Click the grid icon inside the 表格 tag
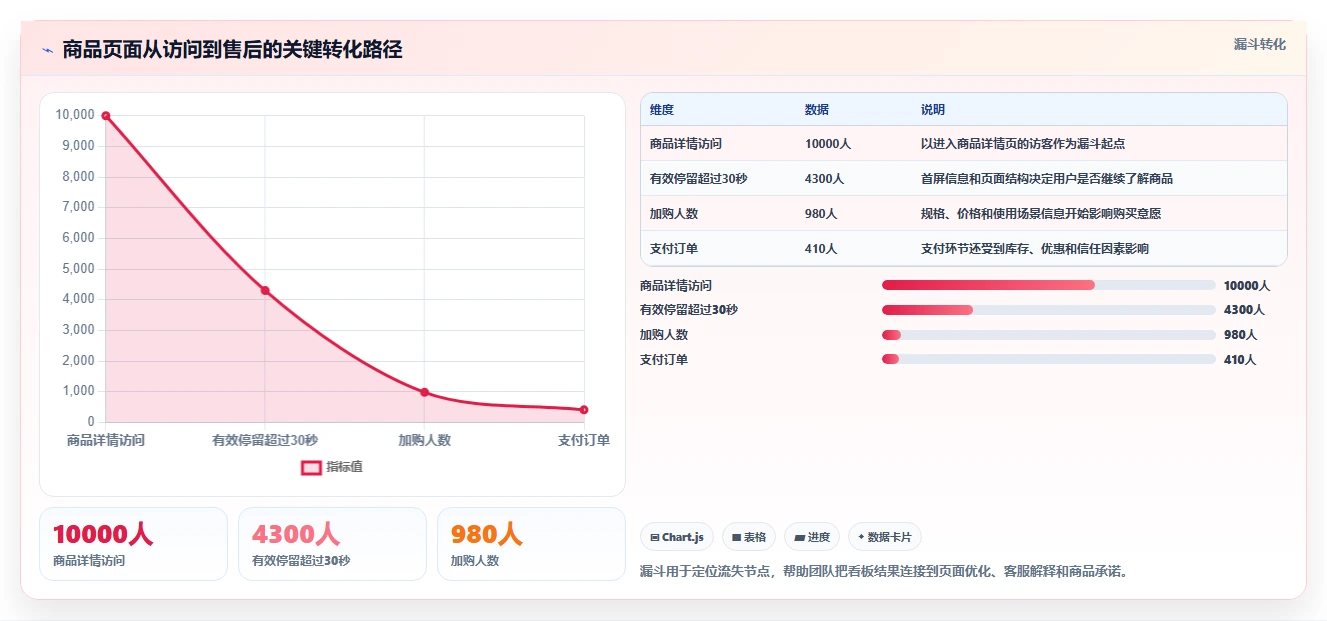 click(x=736, y=538)
